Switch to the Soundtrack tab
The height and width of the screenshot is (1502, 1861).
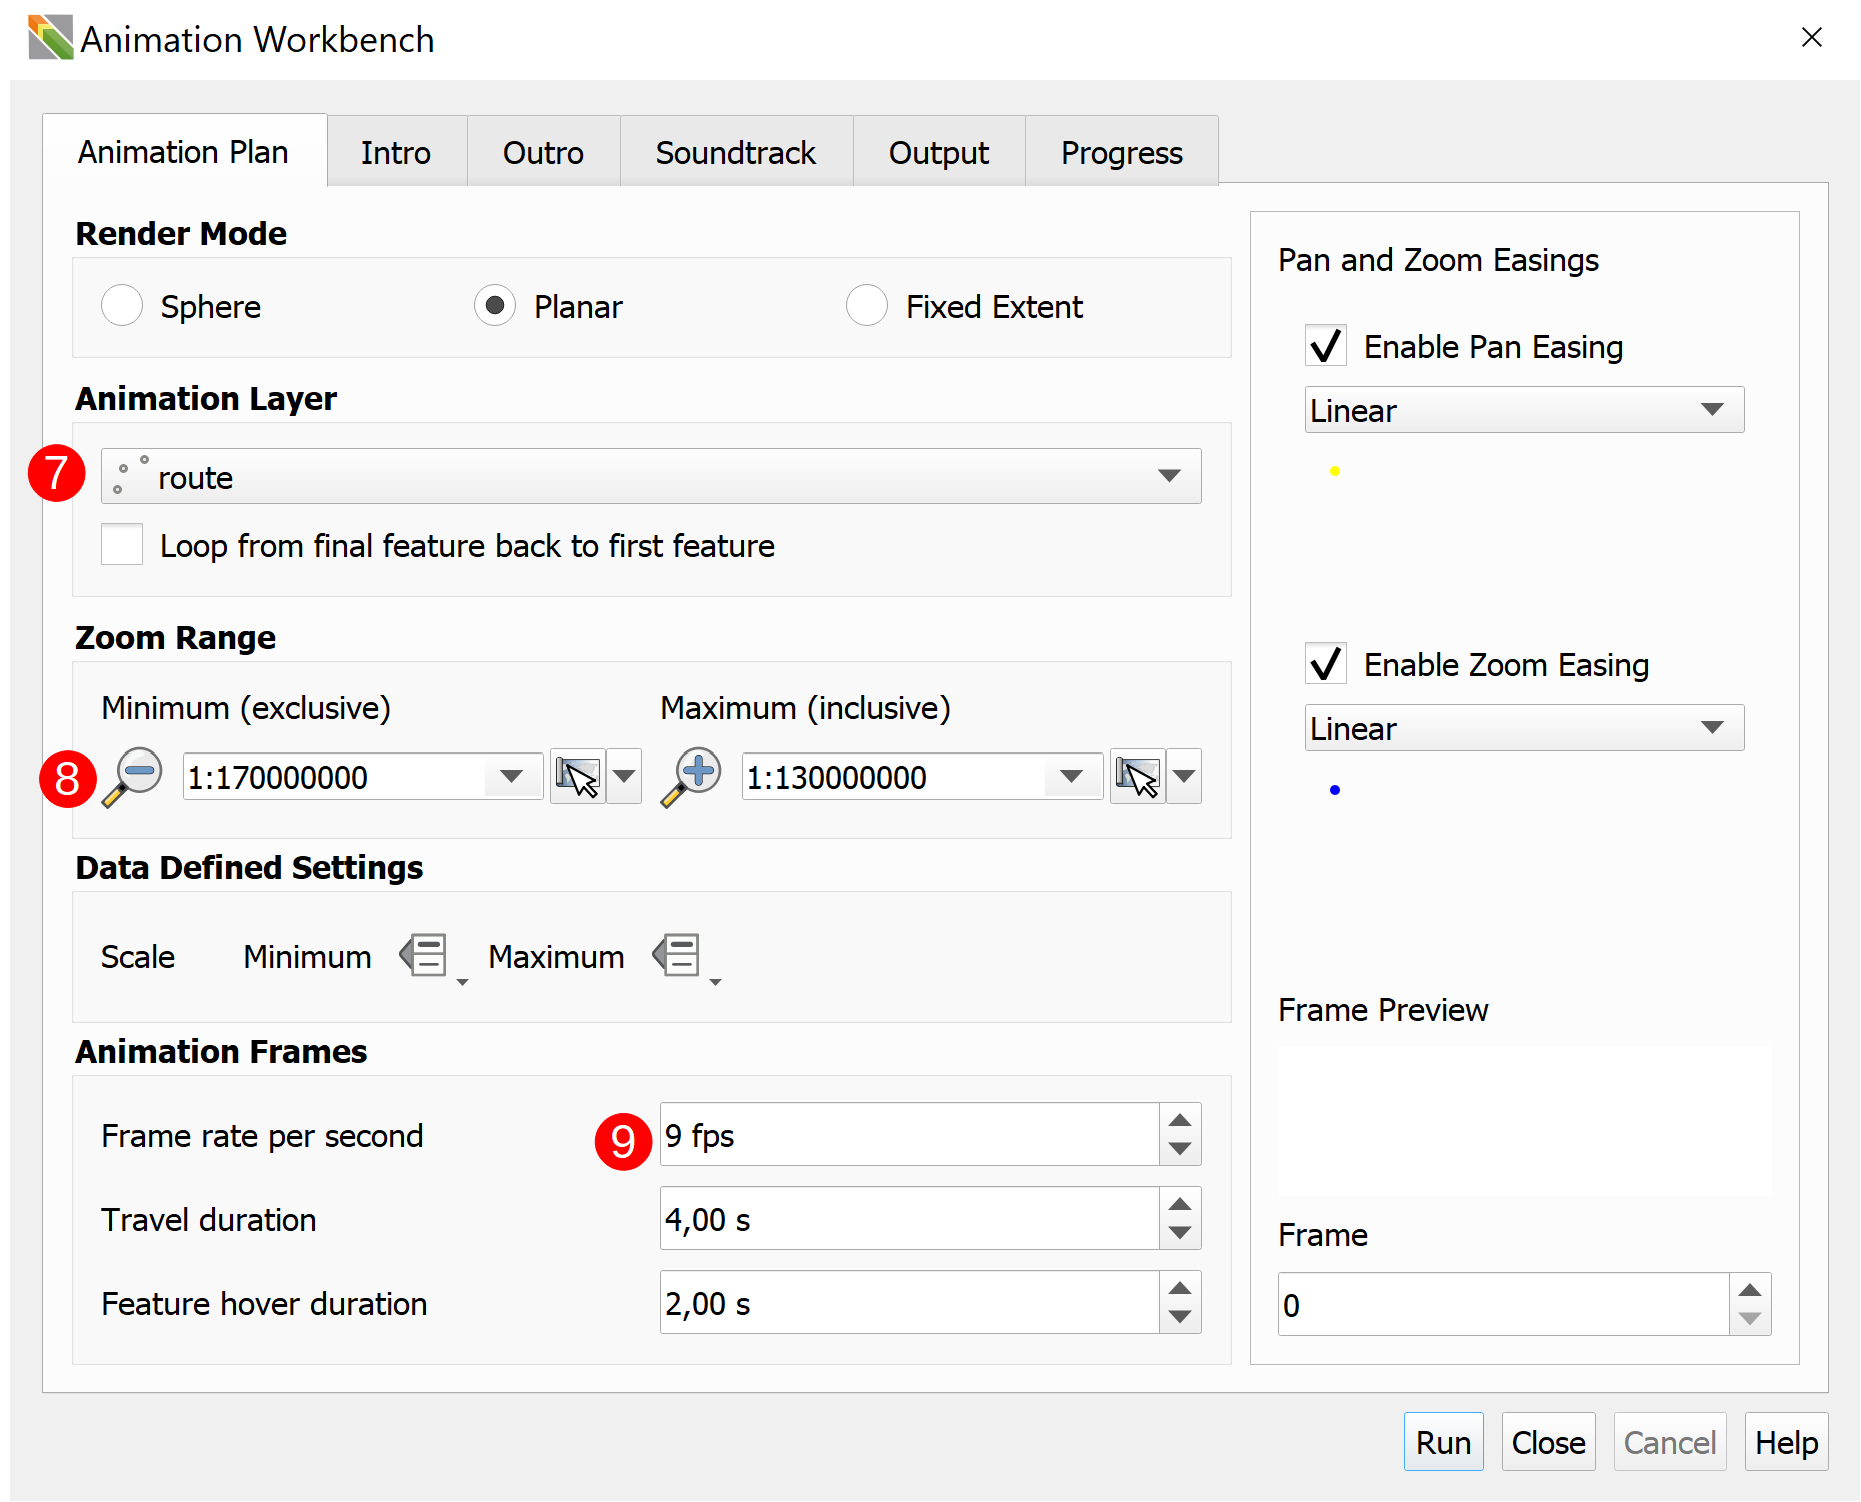pos(736,152)
